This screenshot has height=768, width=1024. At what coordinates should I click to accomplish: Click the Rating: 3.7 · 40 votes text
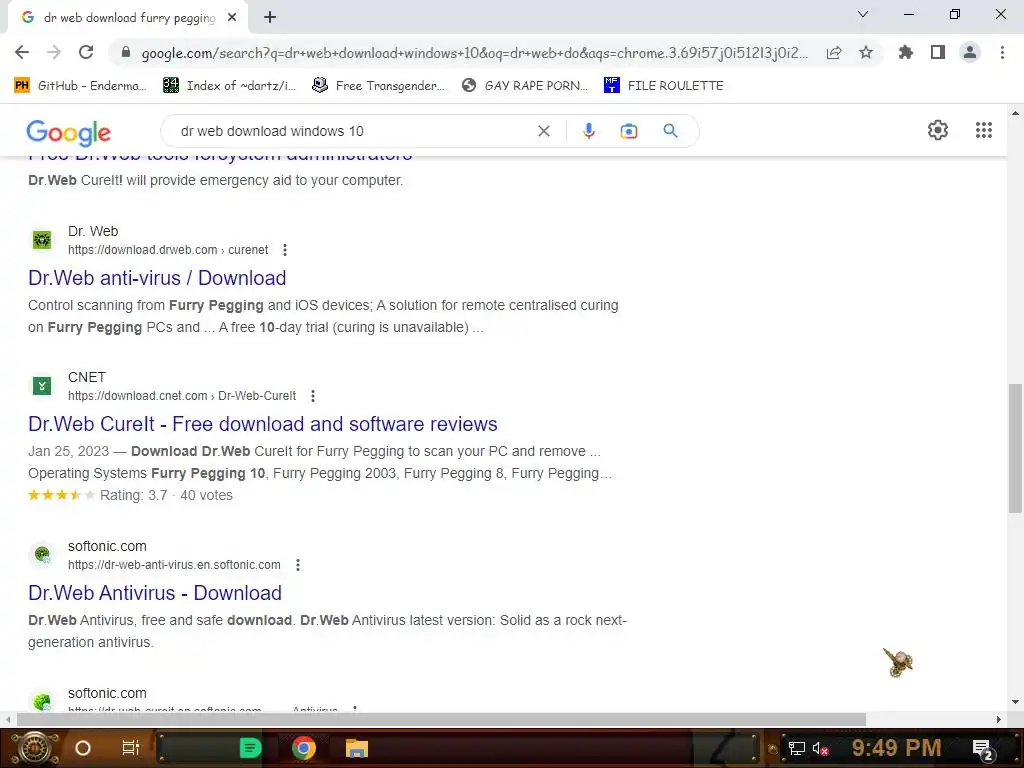tap(166, 495)
